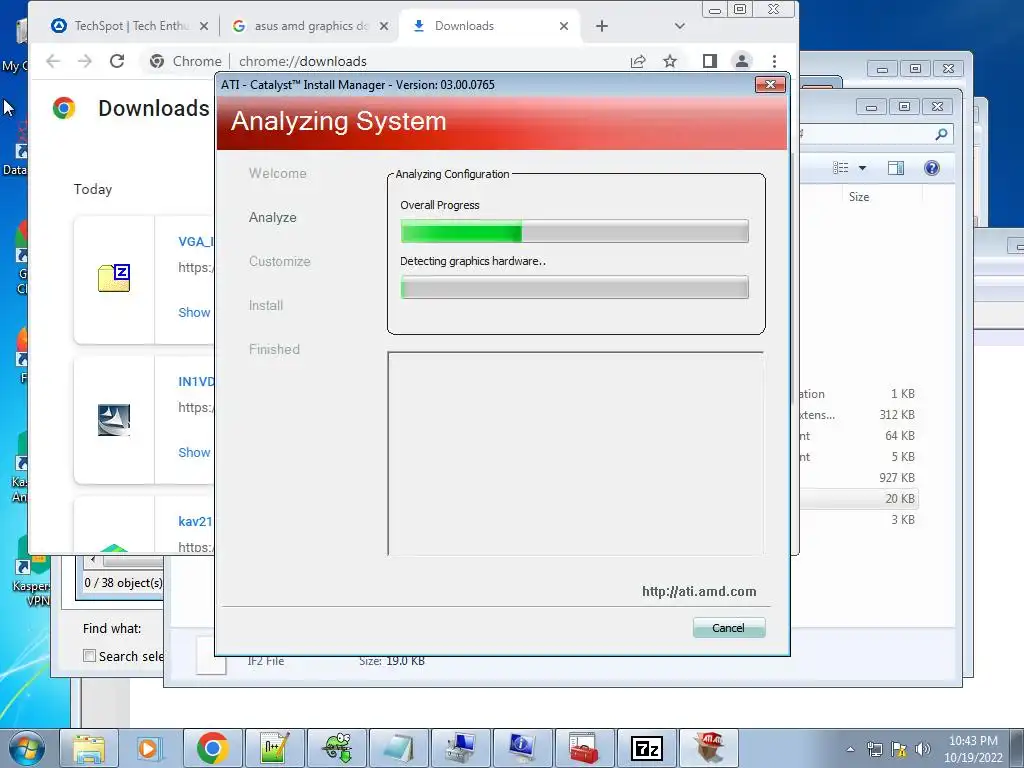Open the notepad app on taskbar

pos(398,749)
